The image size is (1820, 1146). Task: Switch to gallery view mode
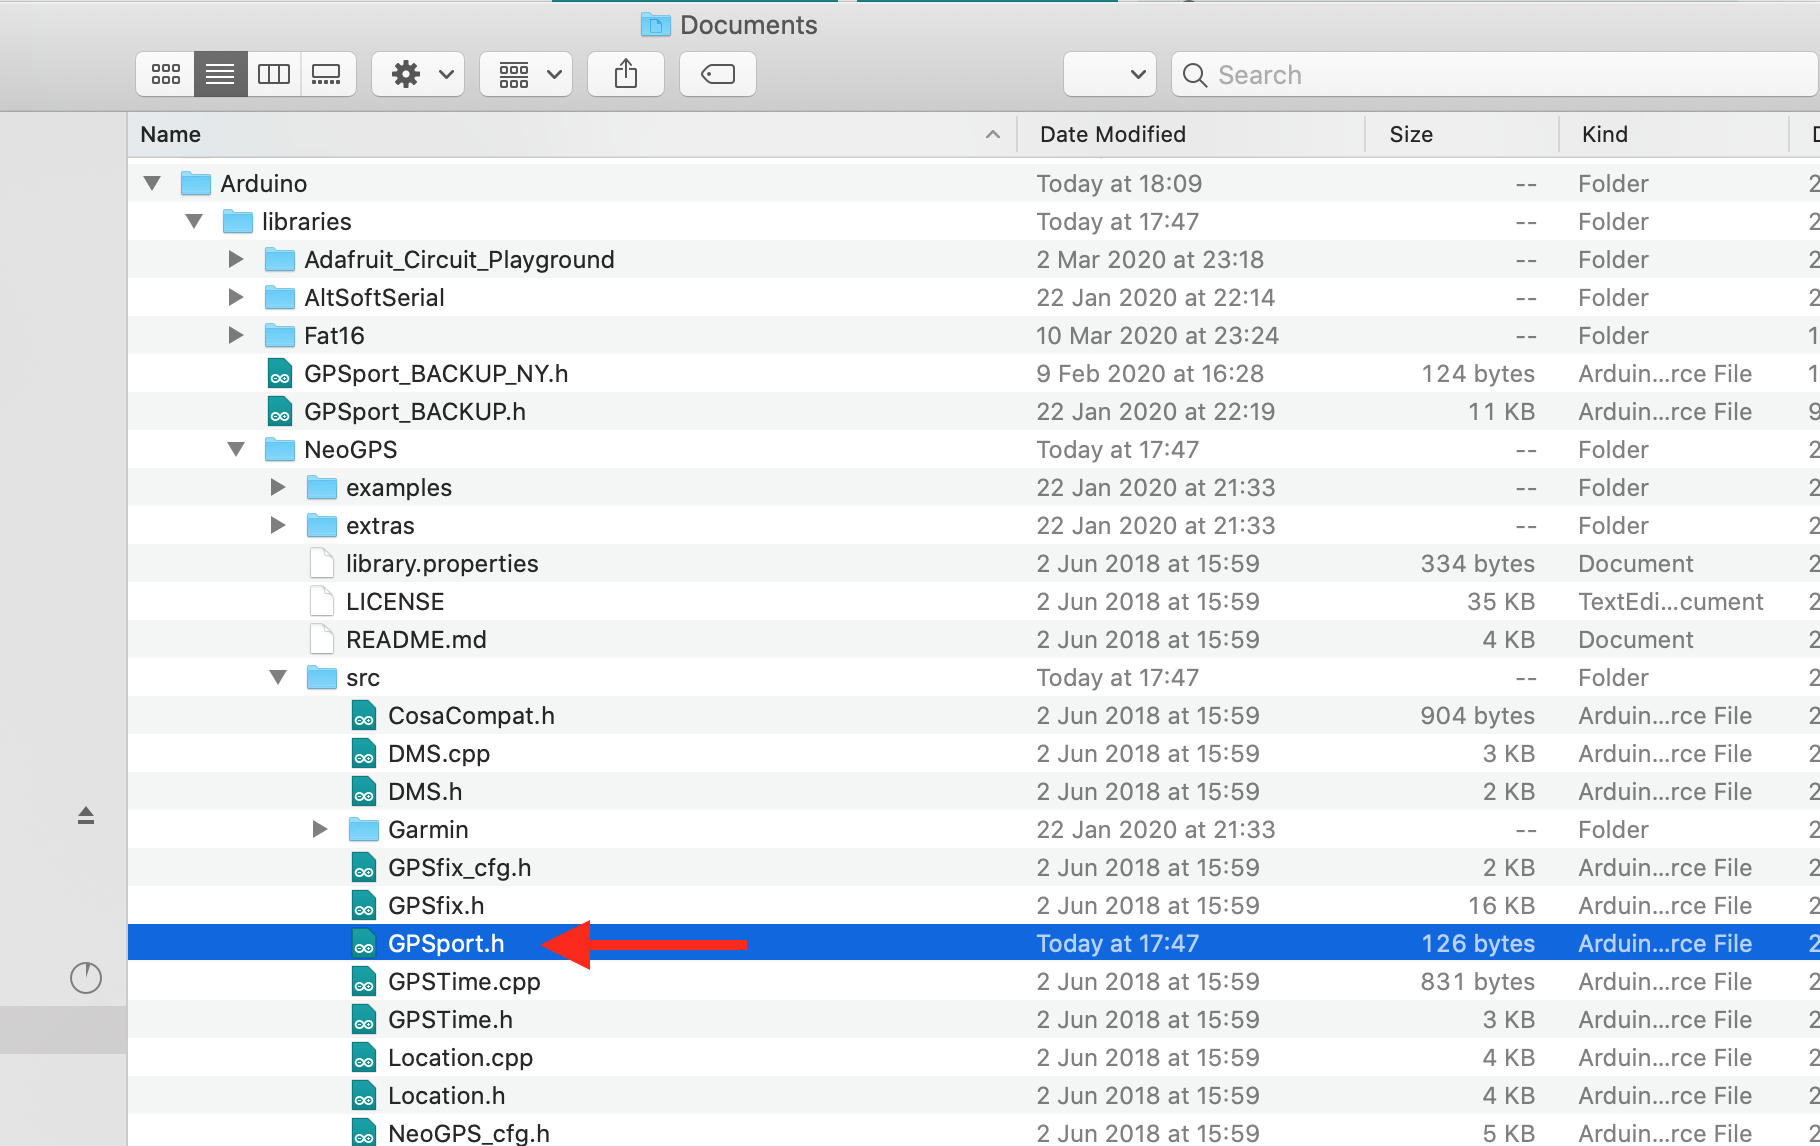coord(327,75)
